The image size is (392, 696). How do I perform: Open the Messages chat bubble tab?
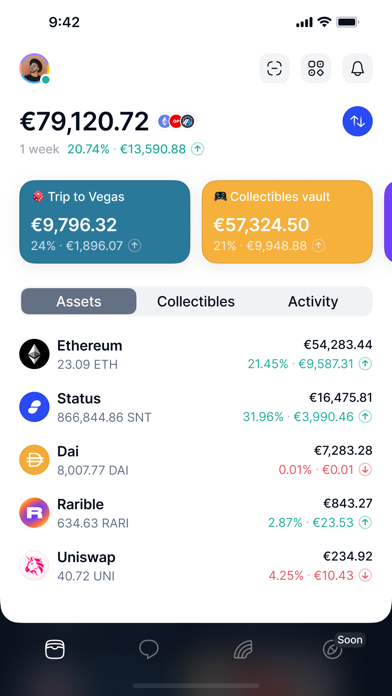[149, 649]
